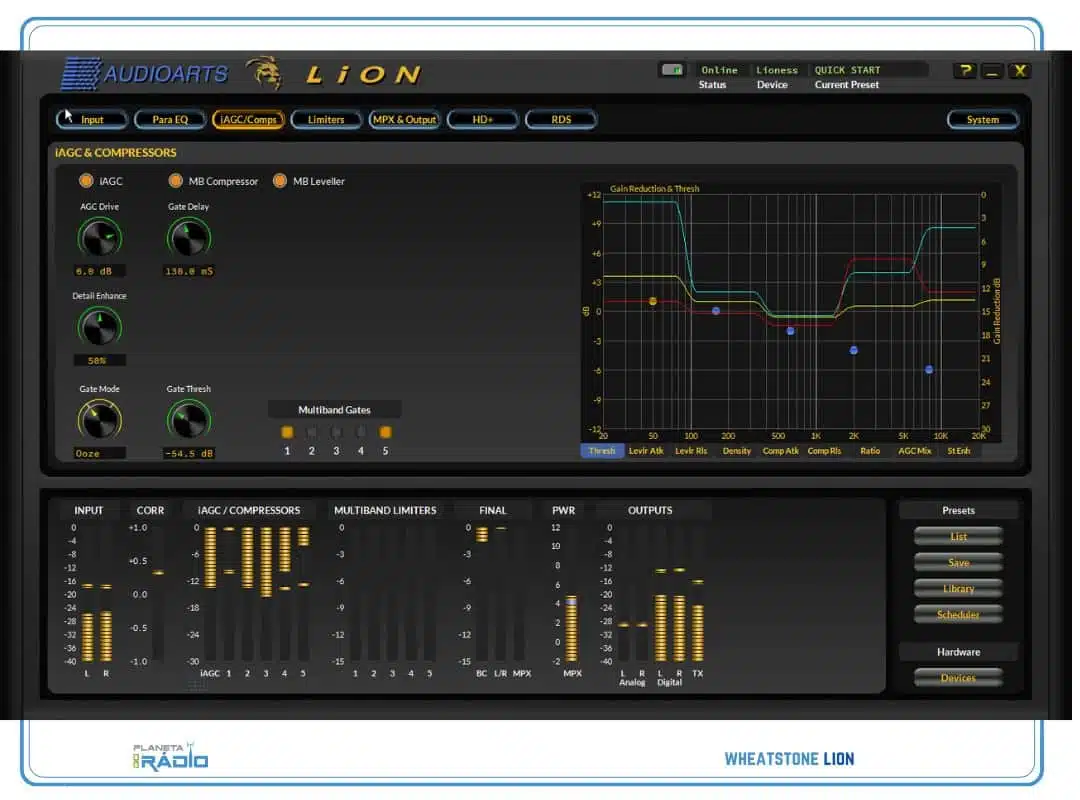Screen dimensions: 1080x800
Task: Open the presets Library button
Action: click(x=958, y=588)
